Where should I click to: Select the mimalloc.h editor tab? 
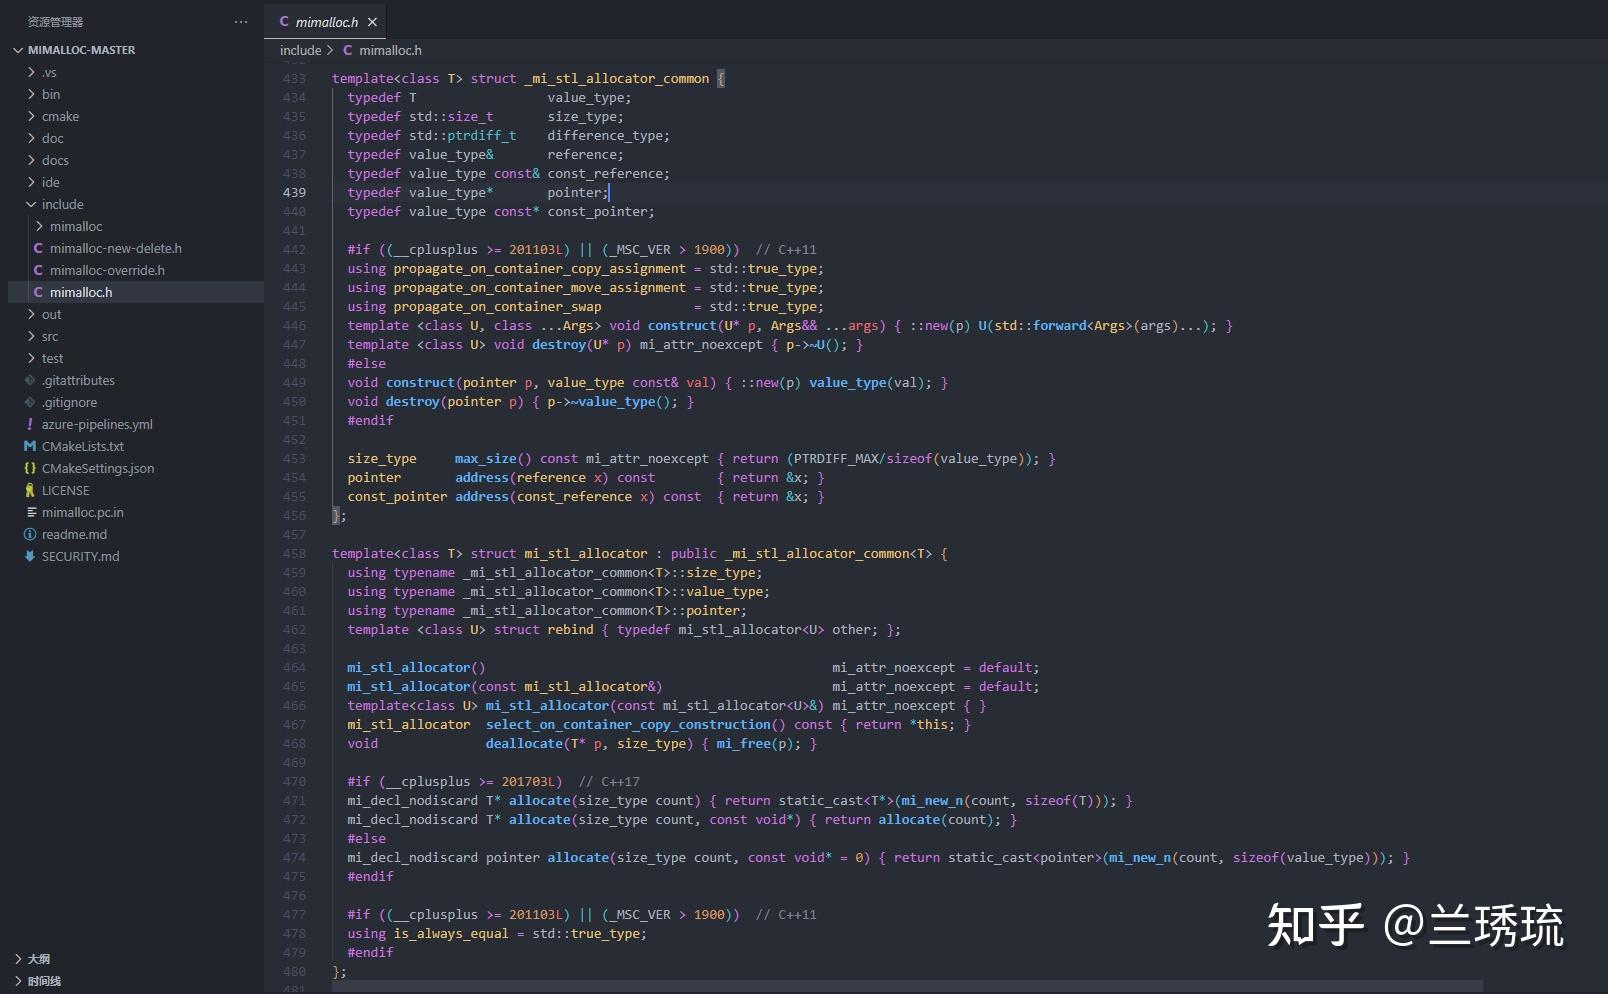click(x=326, y=22)
